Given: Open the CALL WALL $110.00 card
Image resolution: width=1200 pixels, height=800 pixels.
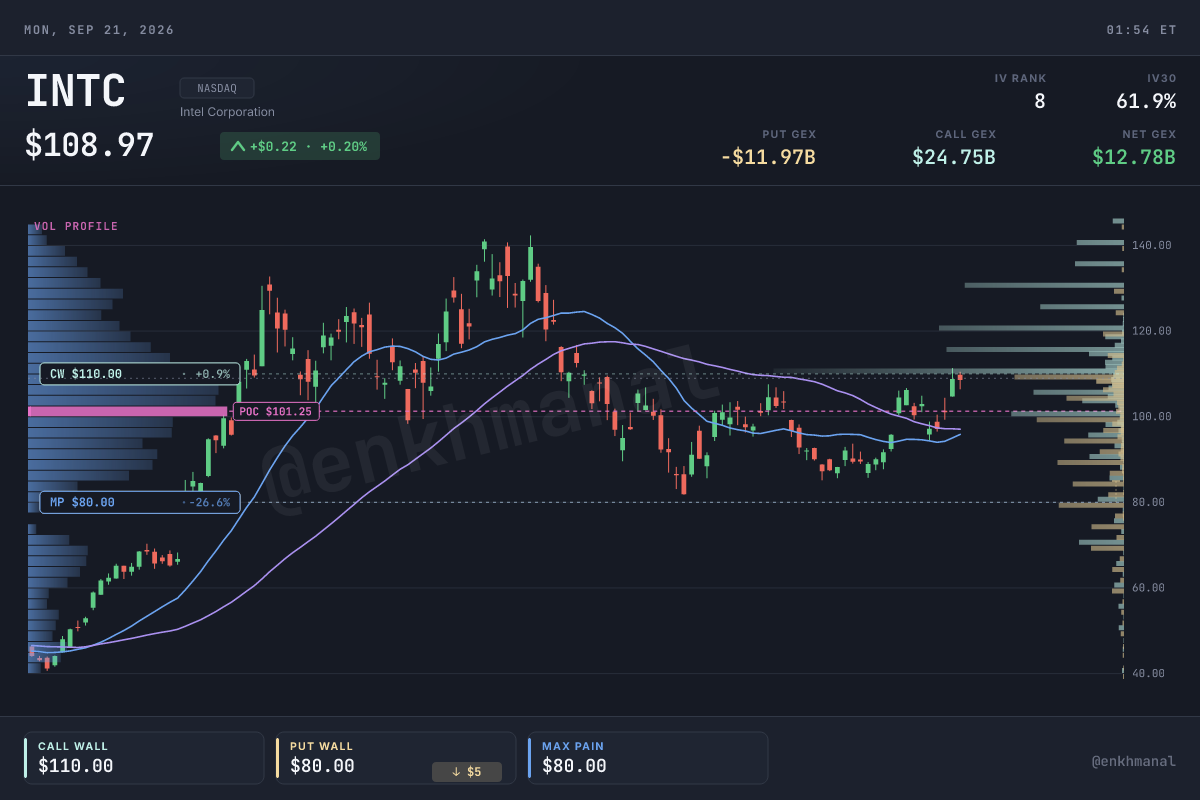Looking at the screenshot, I should pos(144,758).
